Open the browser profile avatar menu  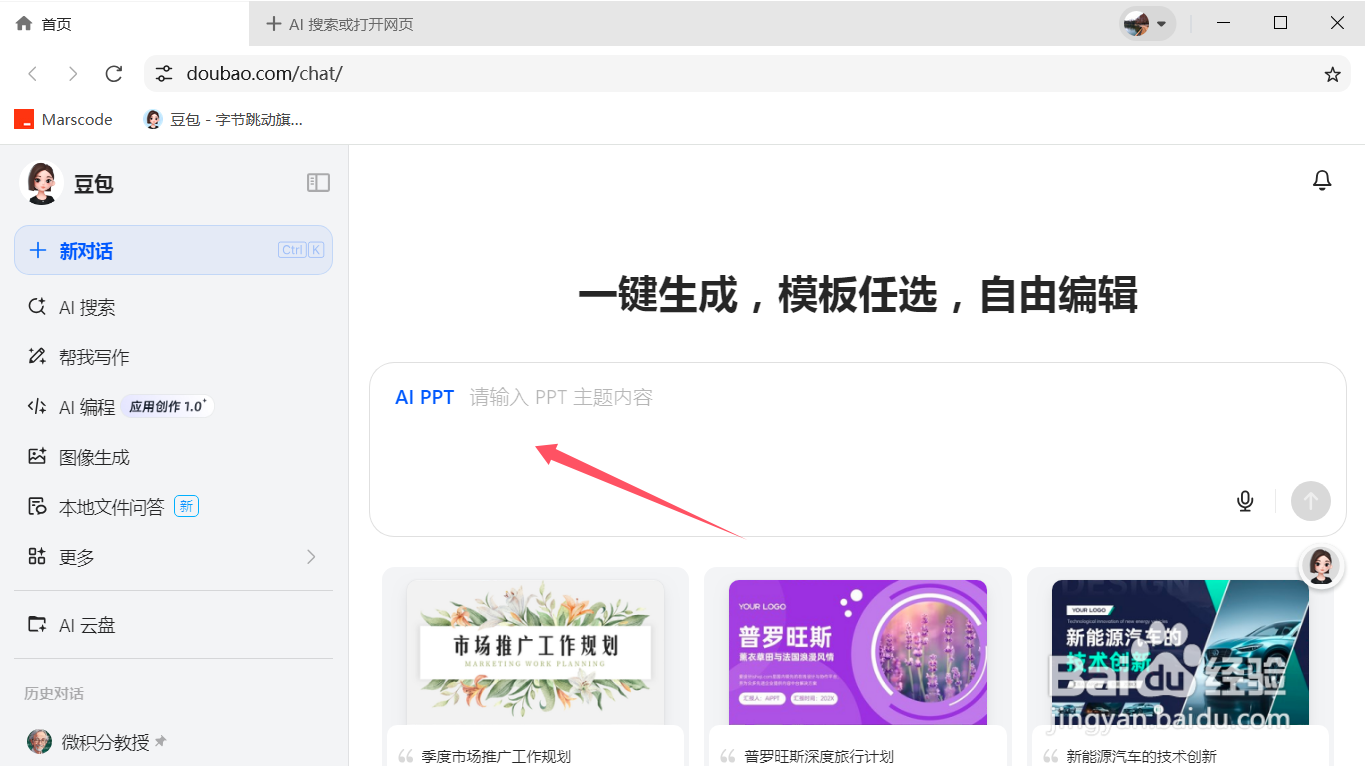pyautogui.click(x=1147, y=23)
